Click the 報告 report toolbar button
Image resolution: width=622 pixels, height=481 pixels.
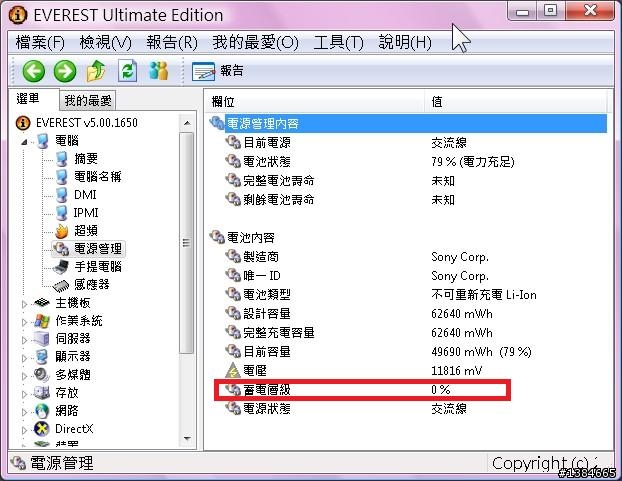[218, 71]
